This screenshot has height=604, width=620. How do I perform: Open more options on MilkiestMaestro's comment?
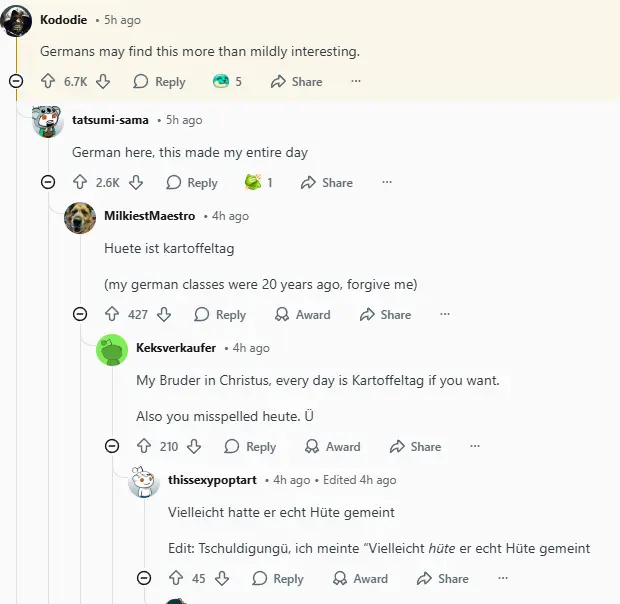445,314
